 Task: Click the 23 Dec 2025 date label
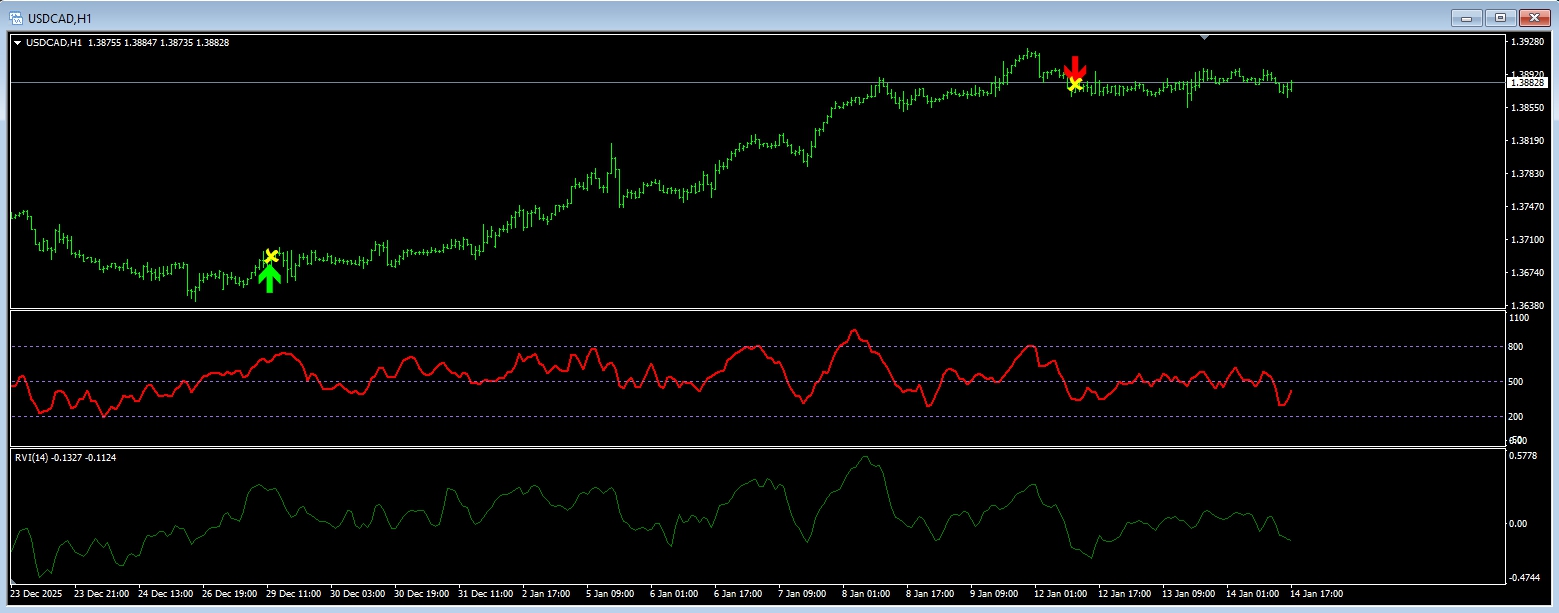coord(39,593)
